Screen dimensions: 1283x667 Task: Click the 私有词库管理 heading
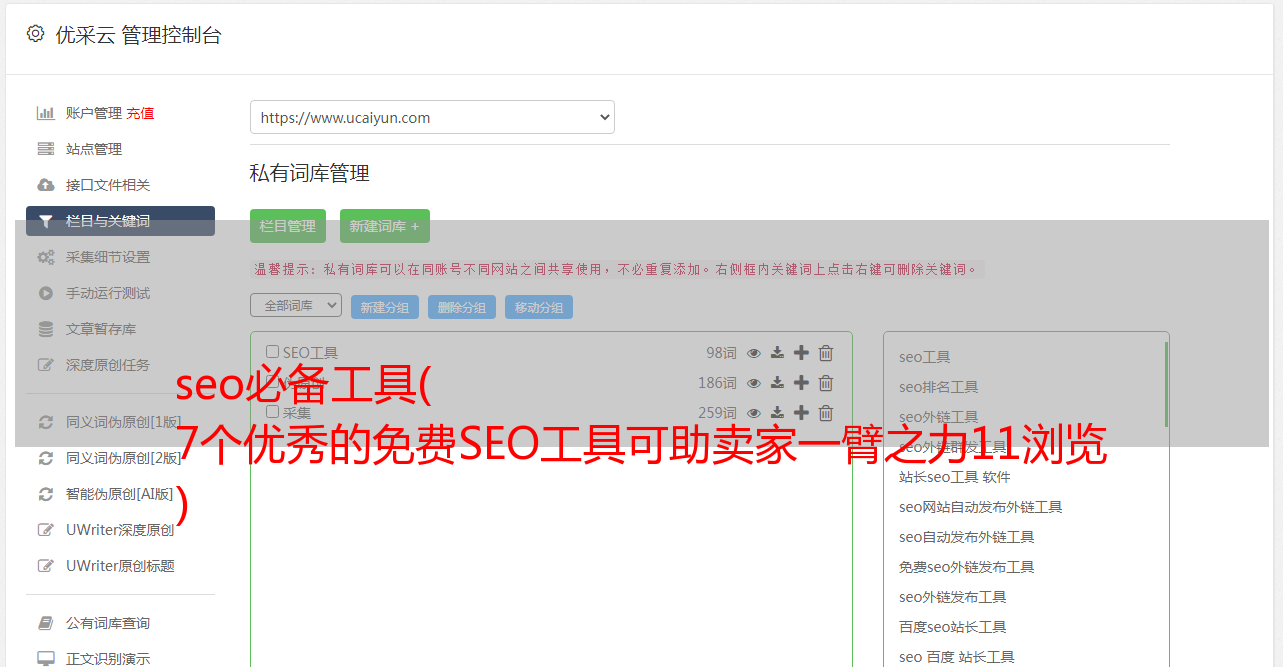(x=310, y=173)
